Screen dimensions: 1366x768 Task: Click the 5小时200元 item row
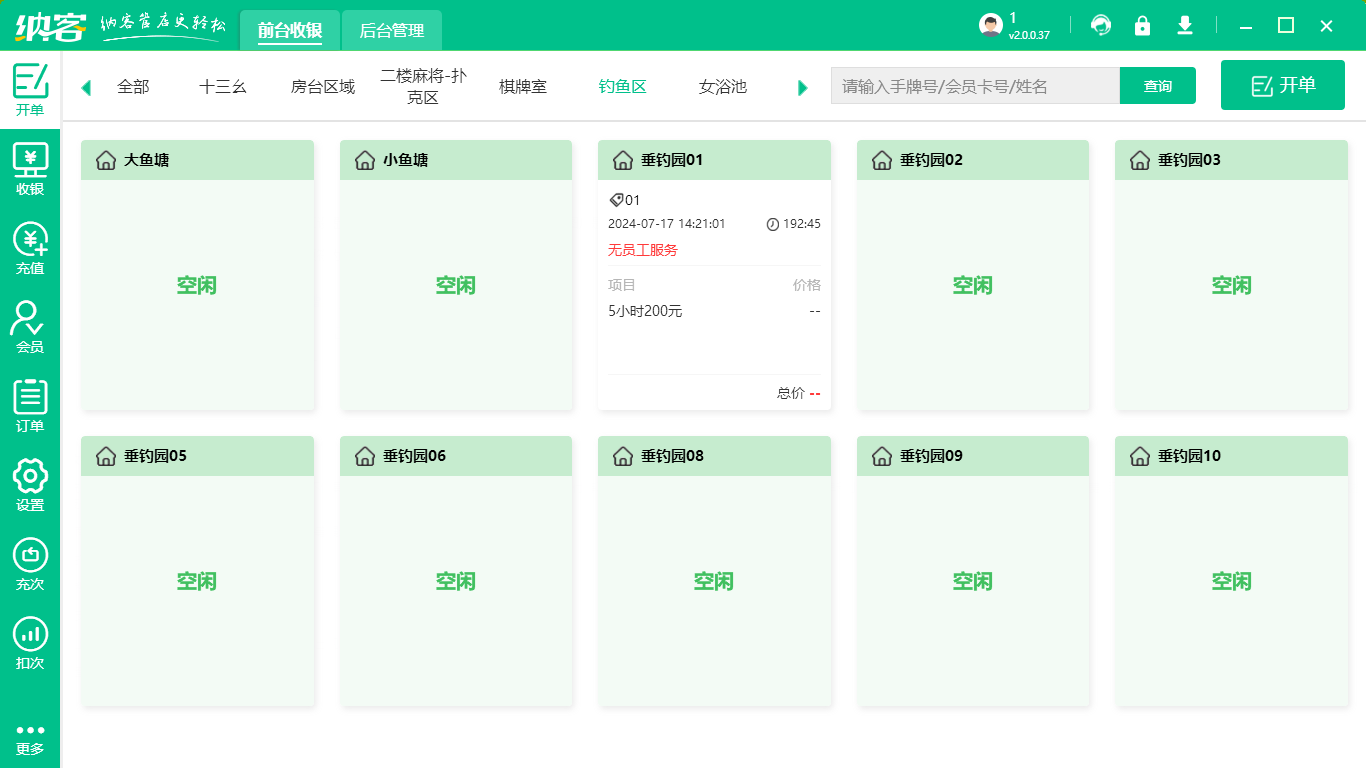tap(714, 311)
